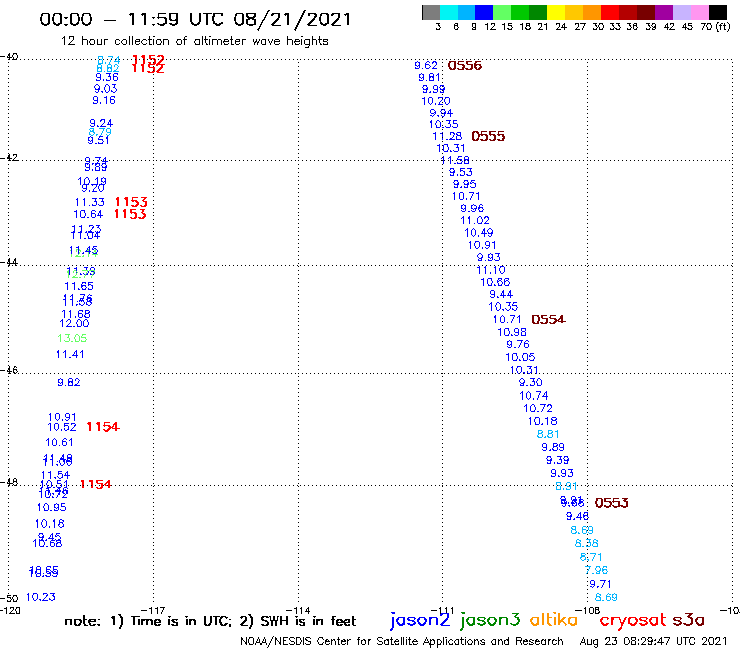Image resolution: width=740 pixels, height=650 pixels.
Task: Select the 0554 time stamp
Action: (x=548, y=320)
